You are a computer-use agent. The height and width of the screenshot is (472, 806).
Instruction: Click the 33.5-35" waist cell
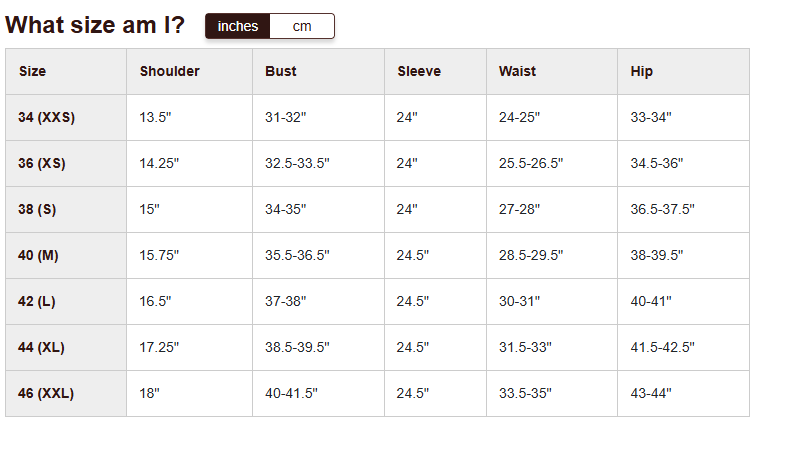tap(525, 394)
